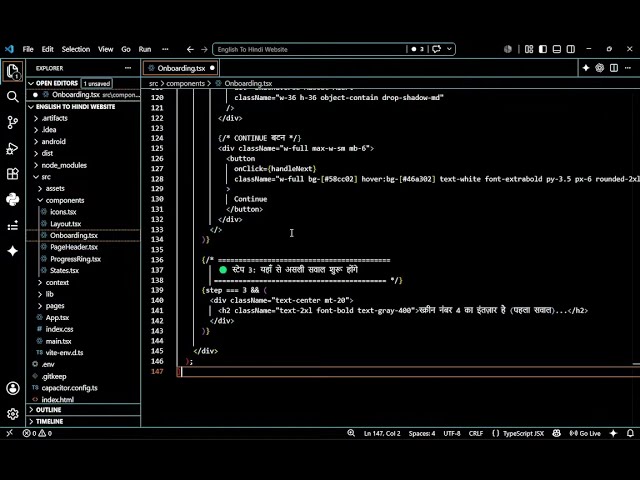Open the Source Control view
The image size is (640, 480).
(12, 122)
